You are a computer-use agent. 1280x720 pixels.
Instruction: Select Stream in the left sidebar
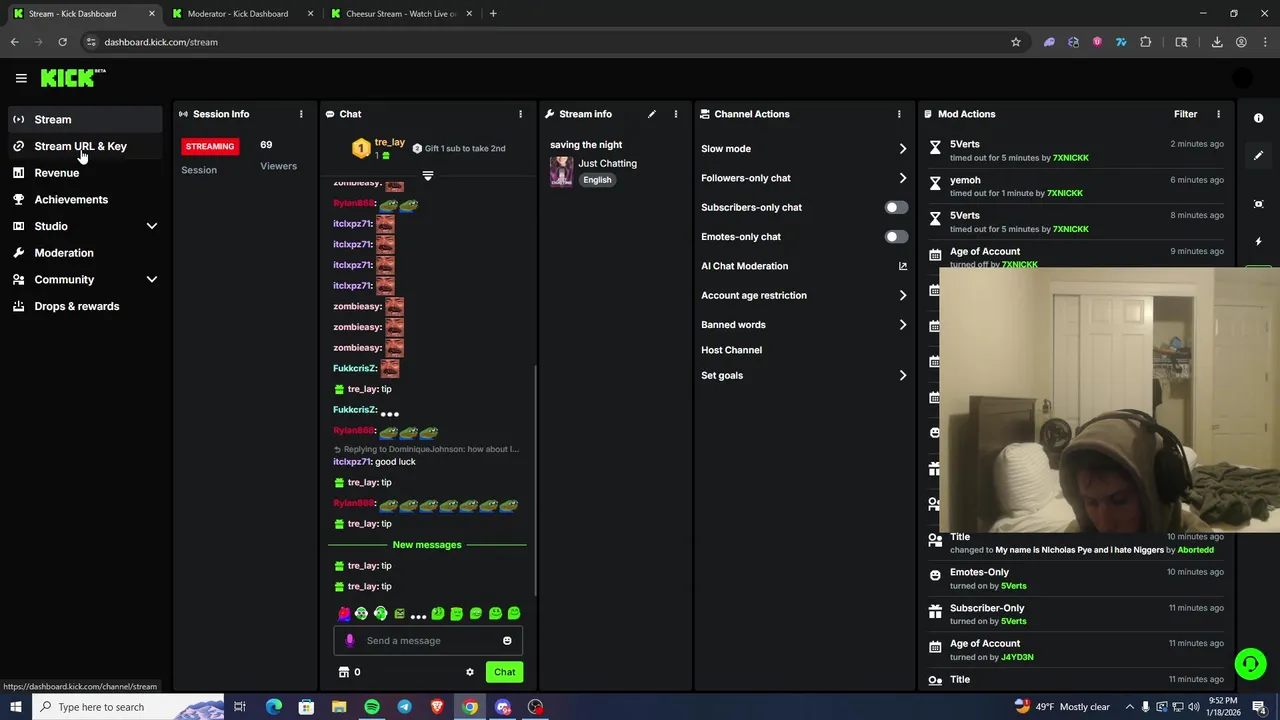click(x=85, y=119)
